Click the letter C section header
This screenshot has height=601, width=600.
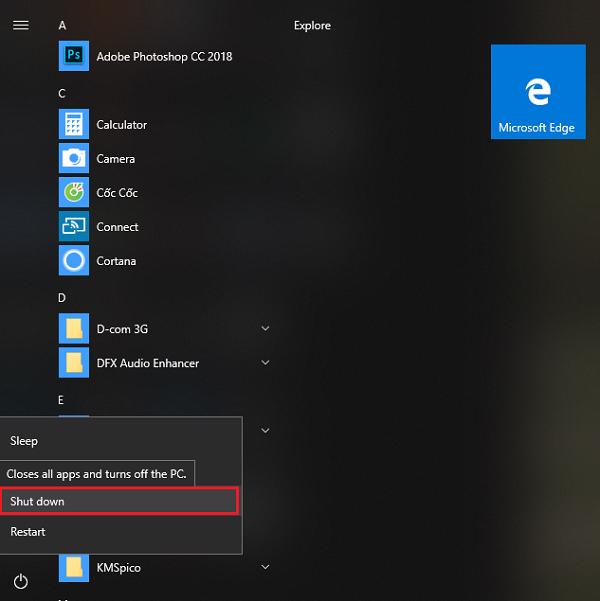[x=62, y=93]
